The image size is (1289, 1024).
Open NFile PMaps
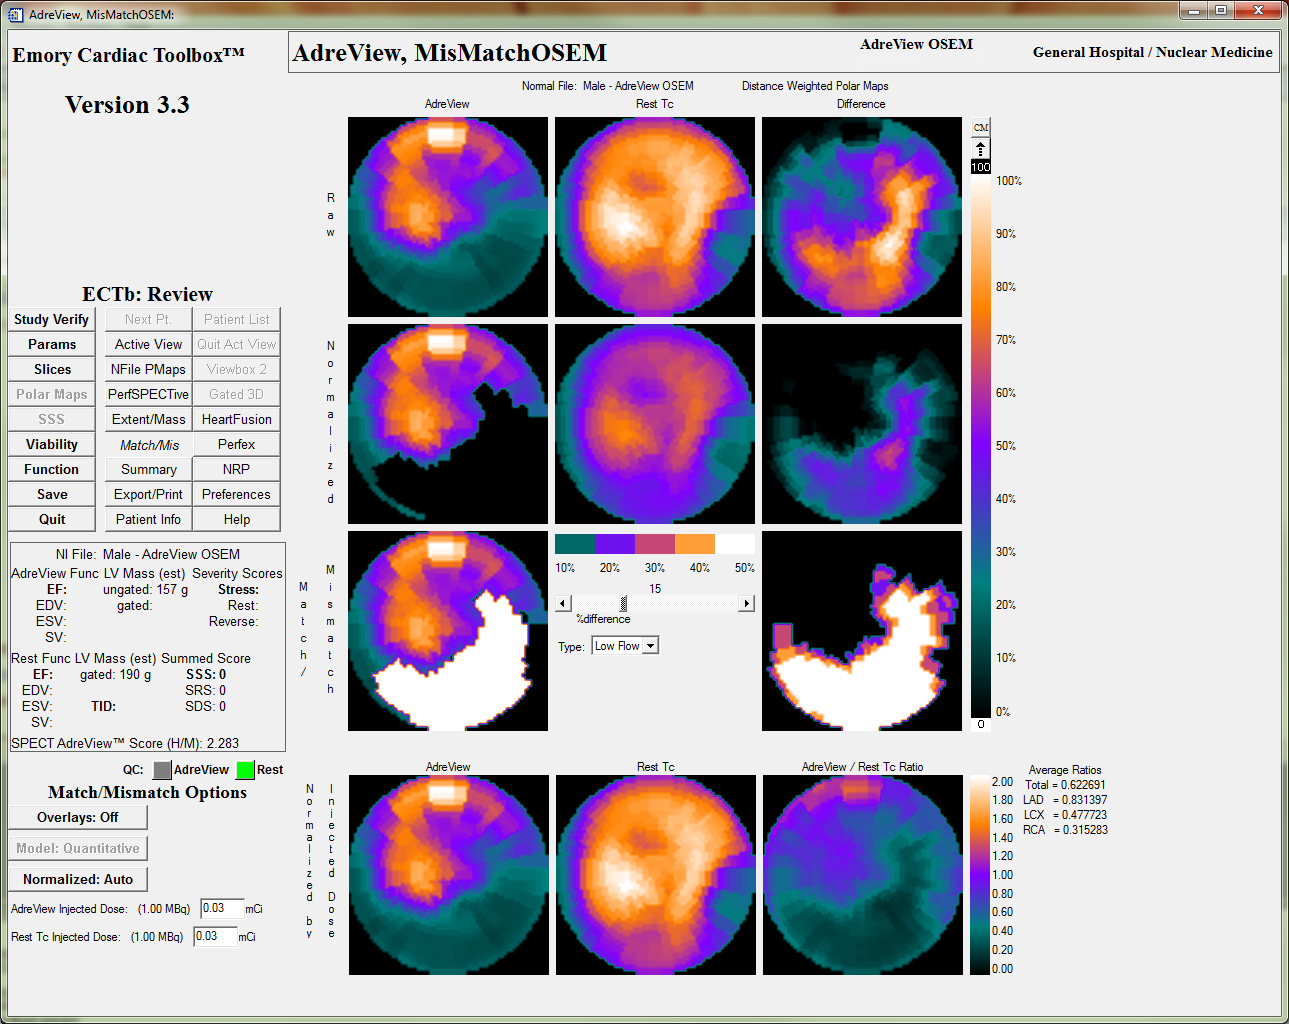[149, 369]
